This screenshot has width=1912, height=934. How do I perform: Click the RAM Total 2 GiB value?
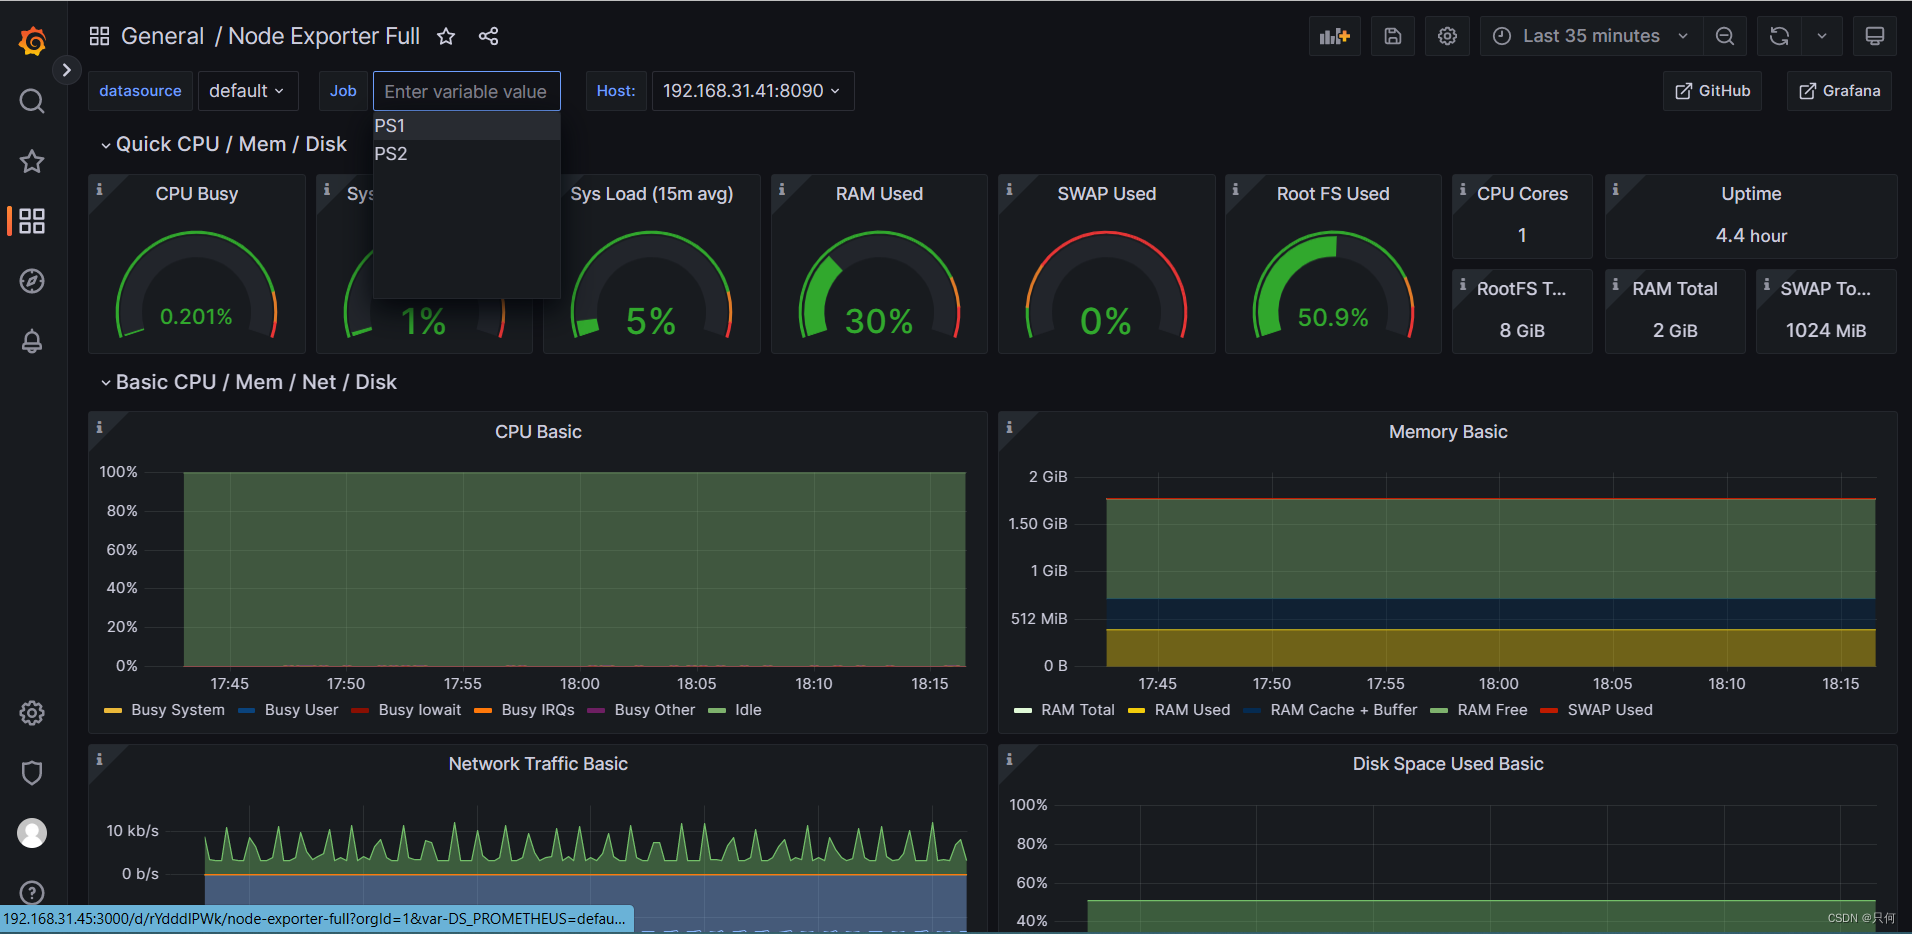1675,331
